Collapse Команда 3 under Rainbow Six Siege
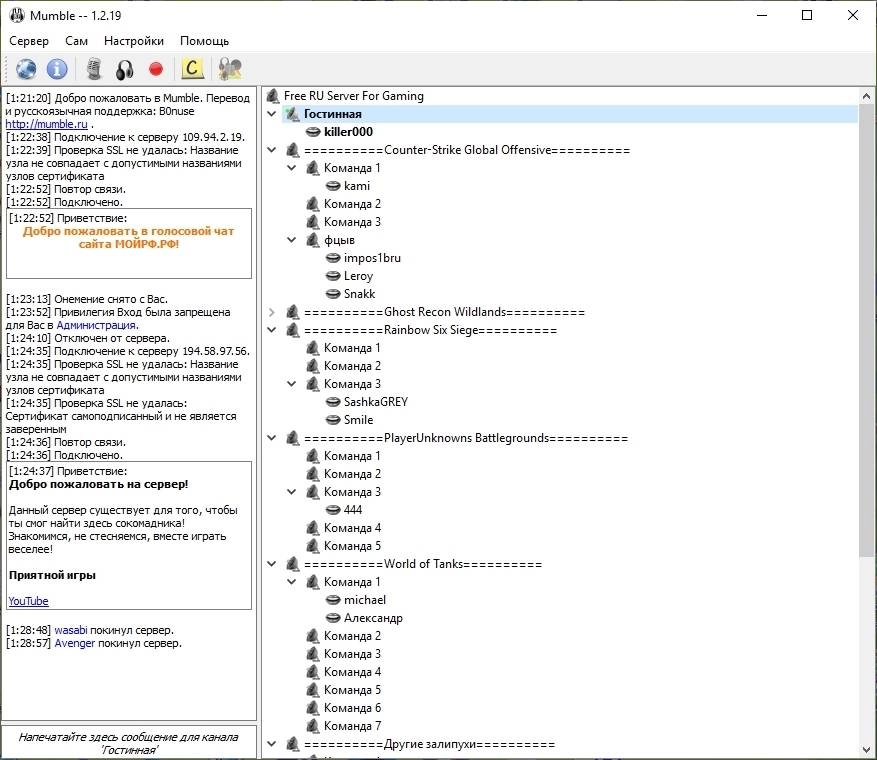Screen dimensions: 877x760 click(x=291, y=384)
